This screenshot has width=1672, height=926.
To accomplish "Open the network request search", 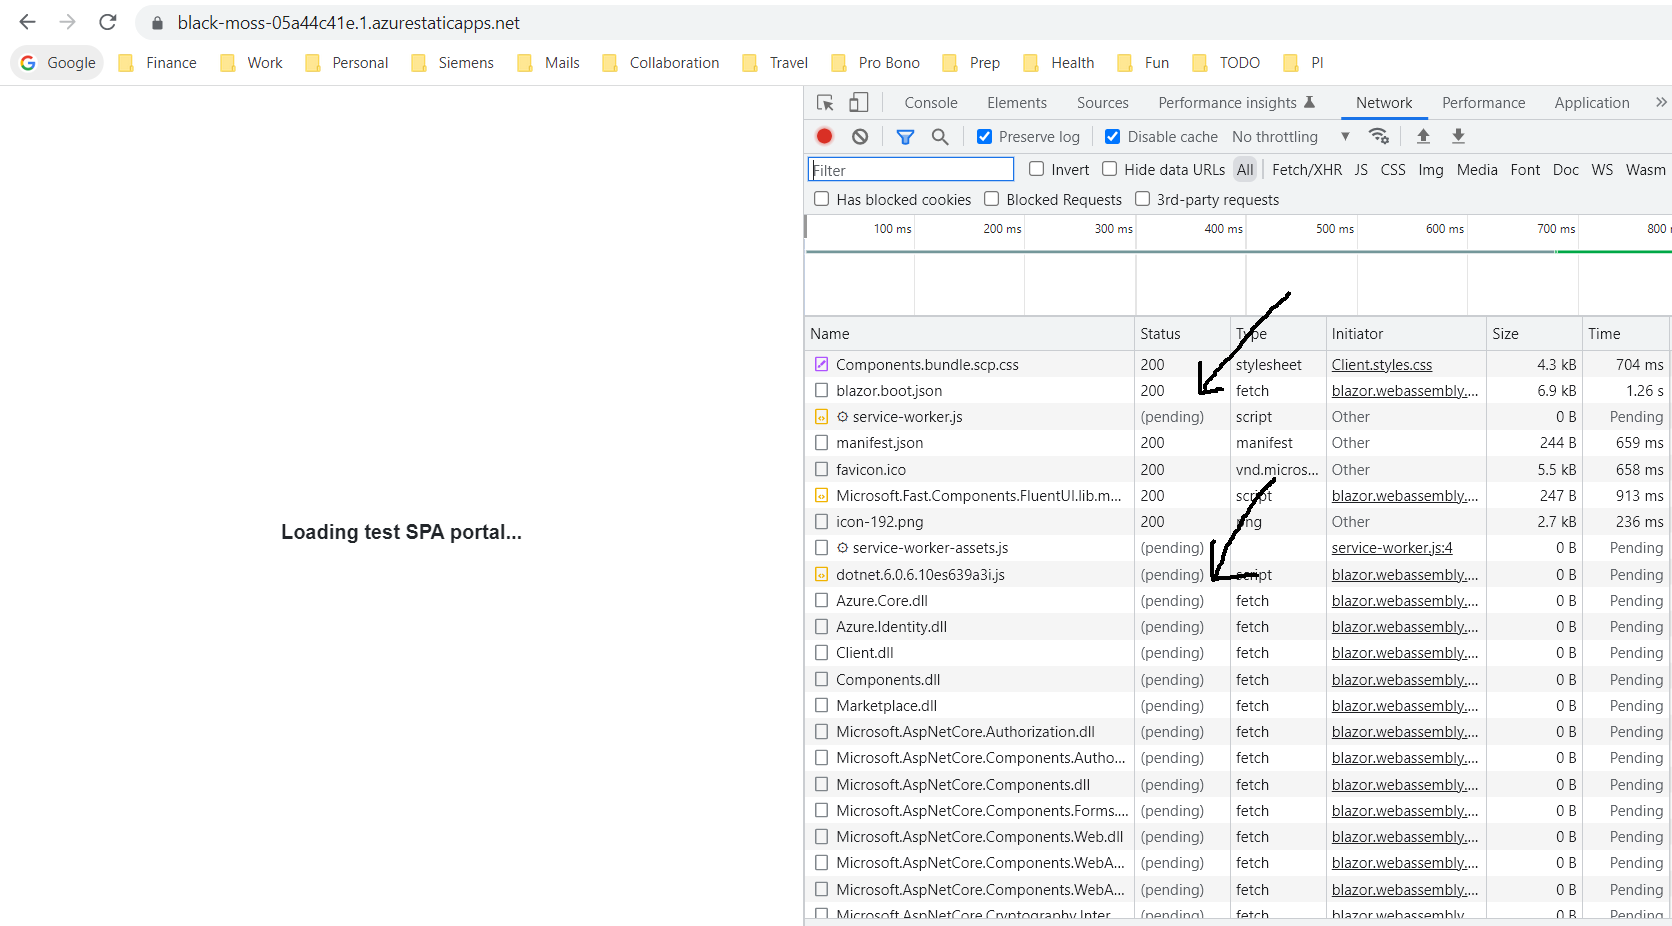I will tap(940, 136).
